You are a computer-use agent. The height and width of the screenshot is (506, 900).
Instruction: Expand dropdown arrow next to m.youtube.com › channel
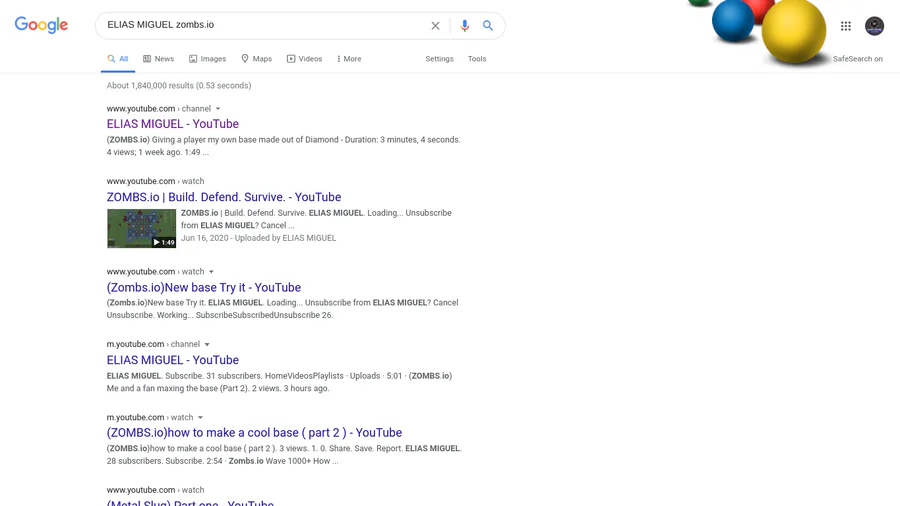pos(207,345)
